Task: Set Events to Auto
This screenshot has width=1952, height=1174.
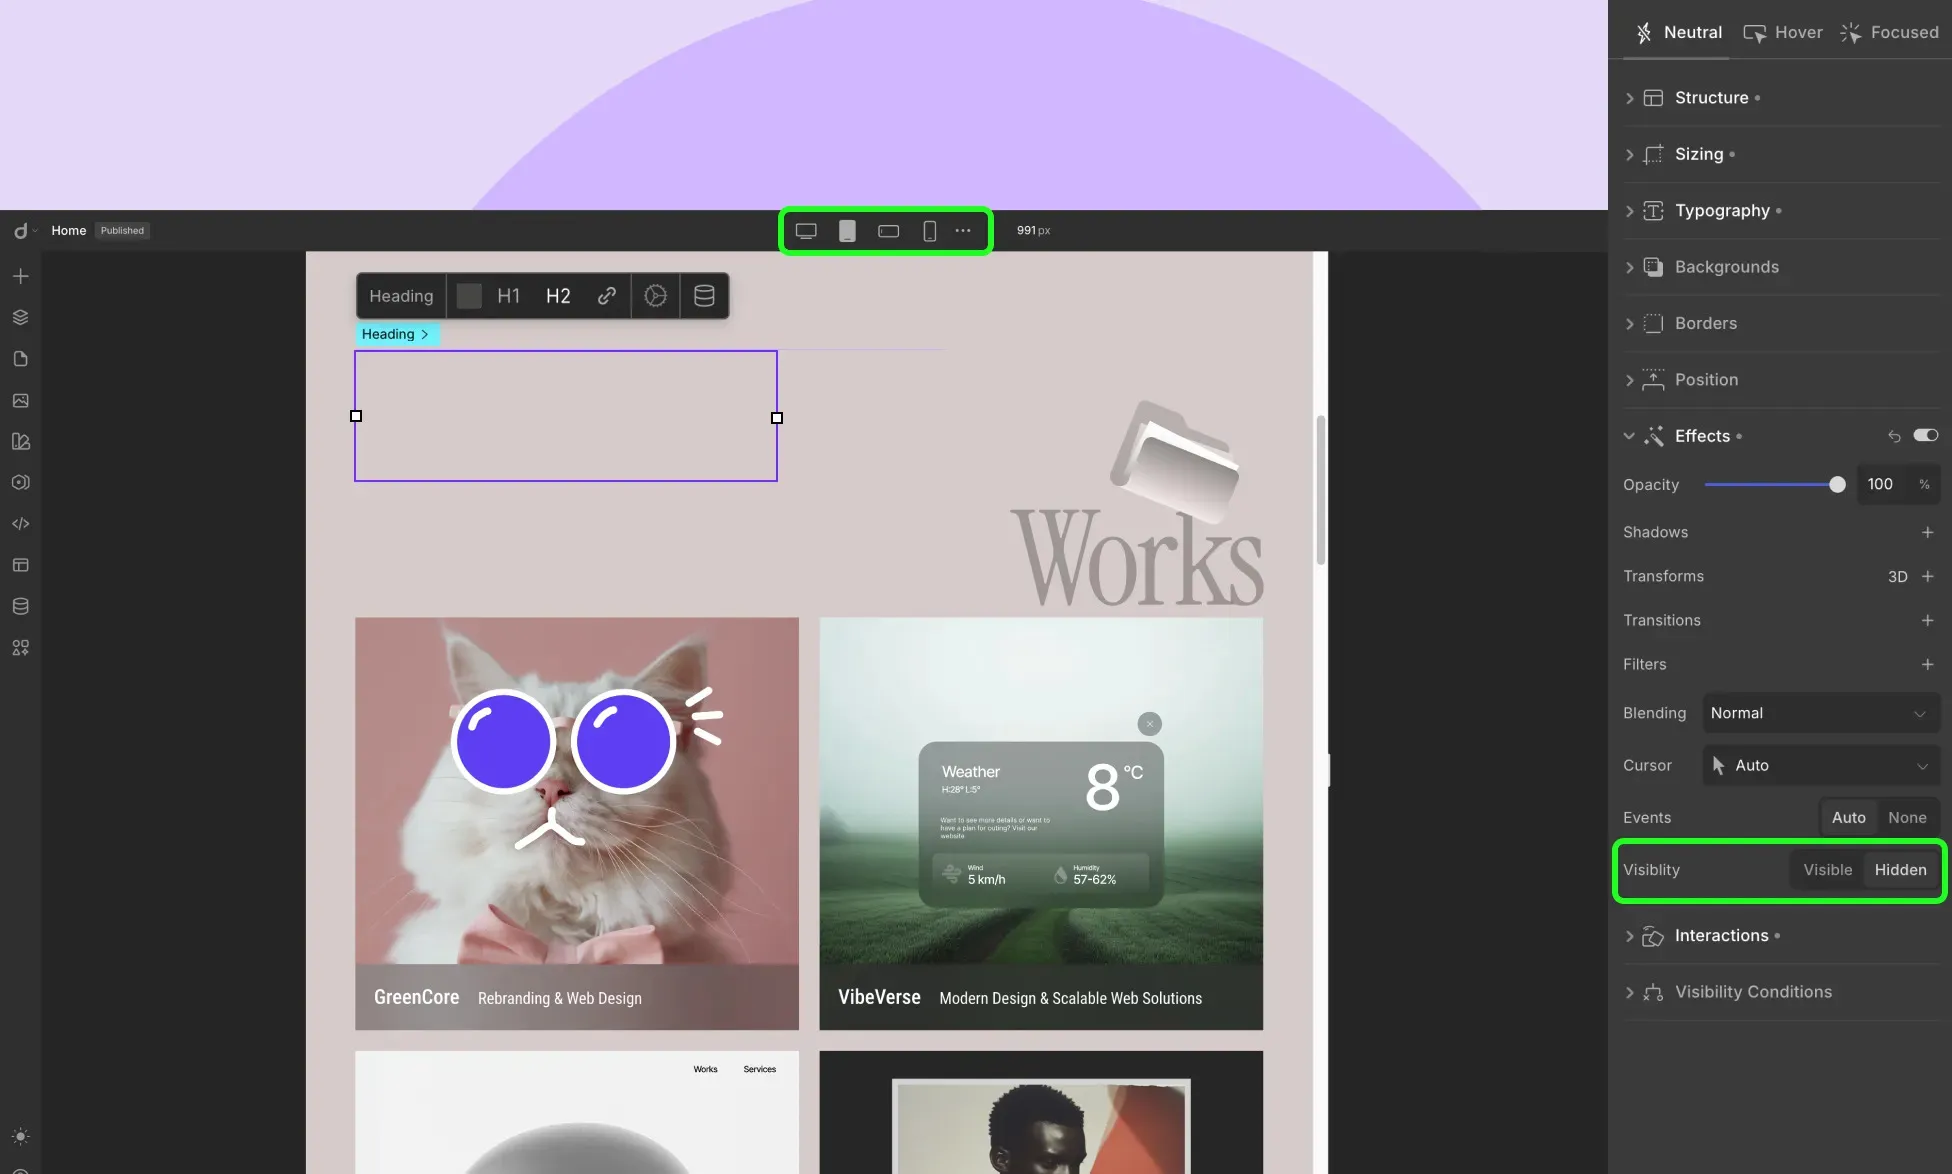Action: [1848, 818]
